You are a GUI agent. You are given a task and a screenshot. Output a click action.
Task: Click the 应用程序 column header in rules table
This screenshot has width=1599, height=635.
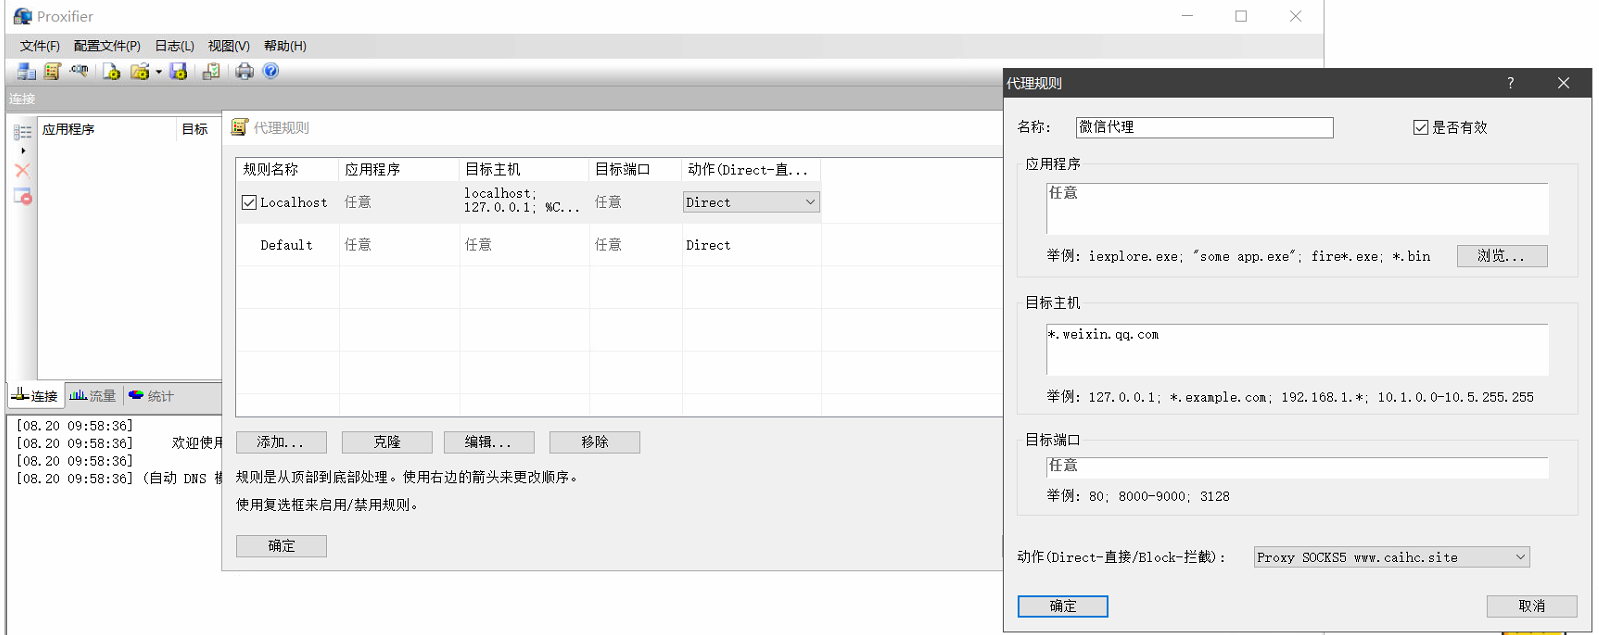(399, 169)
